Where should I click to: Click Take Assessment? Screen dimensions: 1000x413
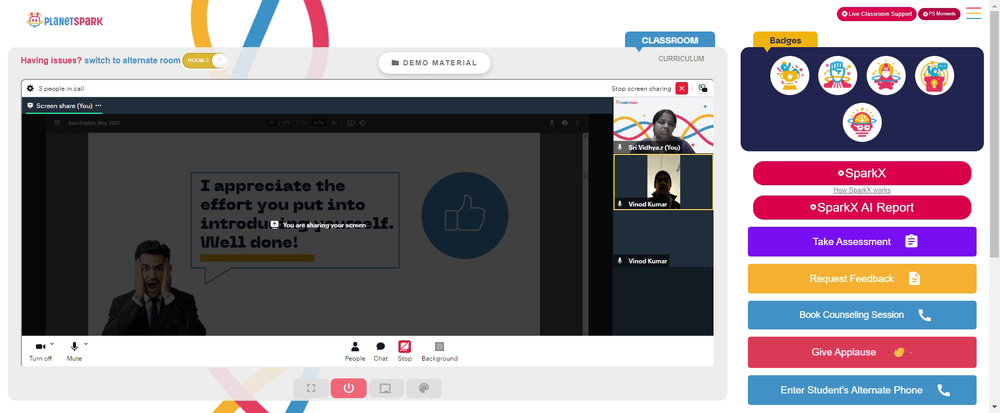[x=862, y=242]
